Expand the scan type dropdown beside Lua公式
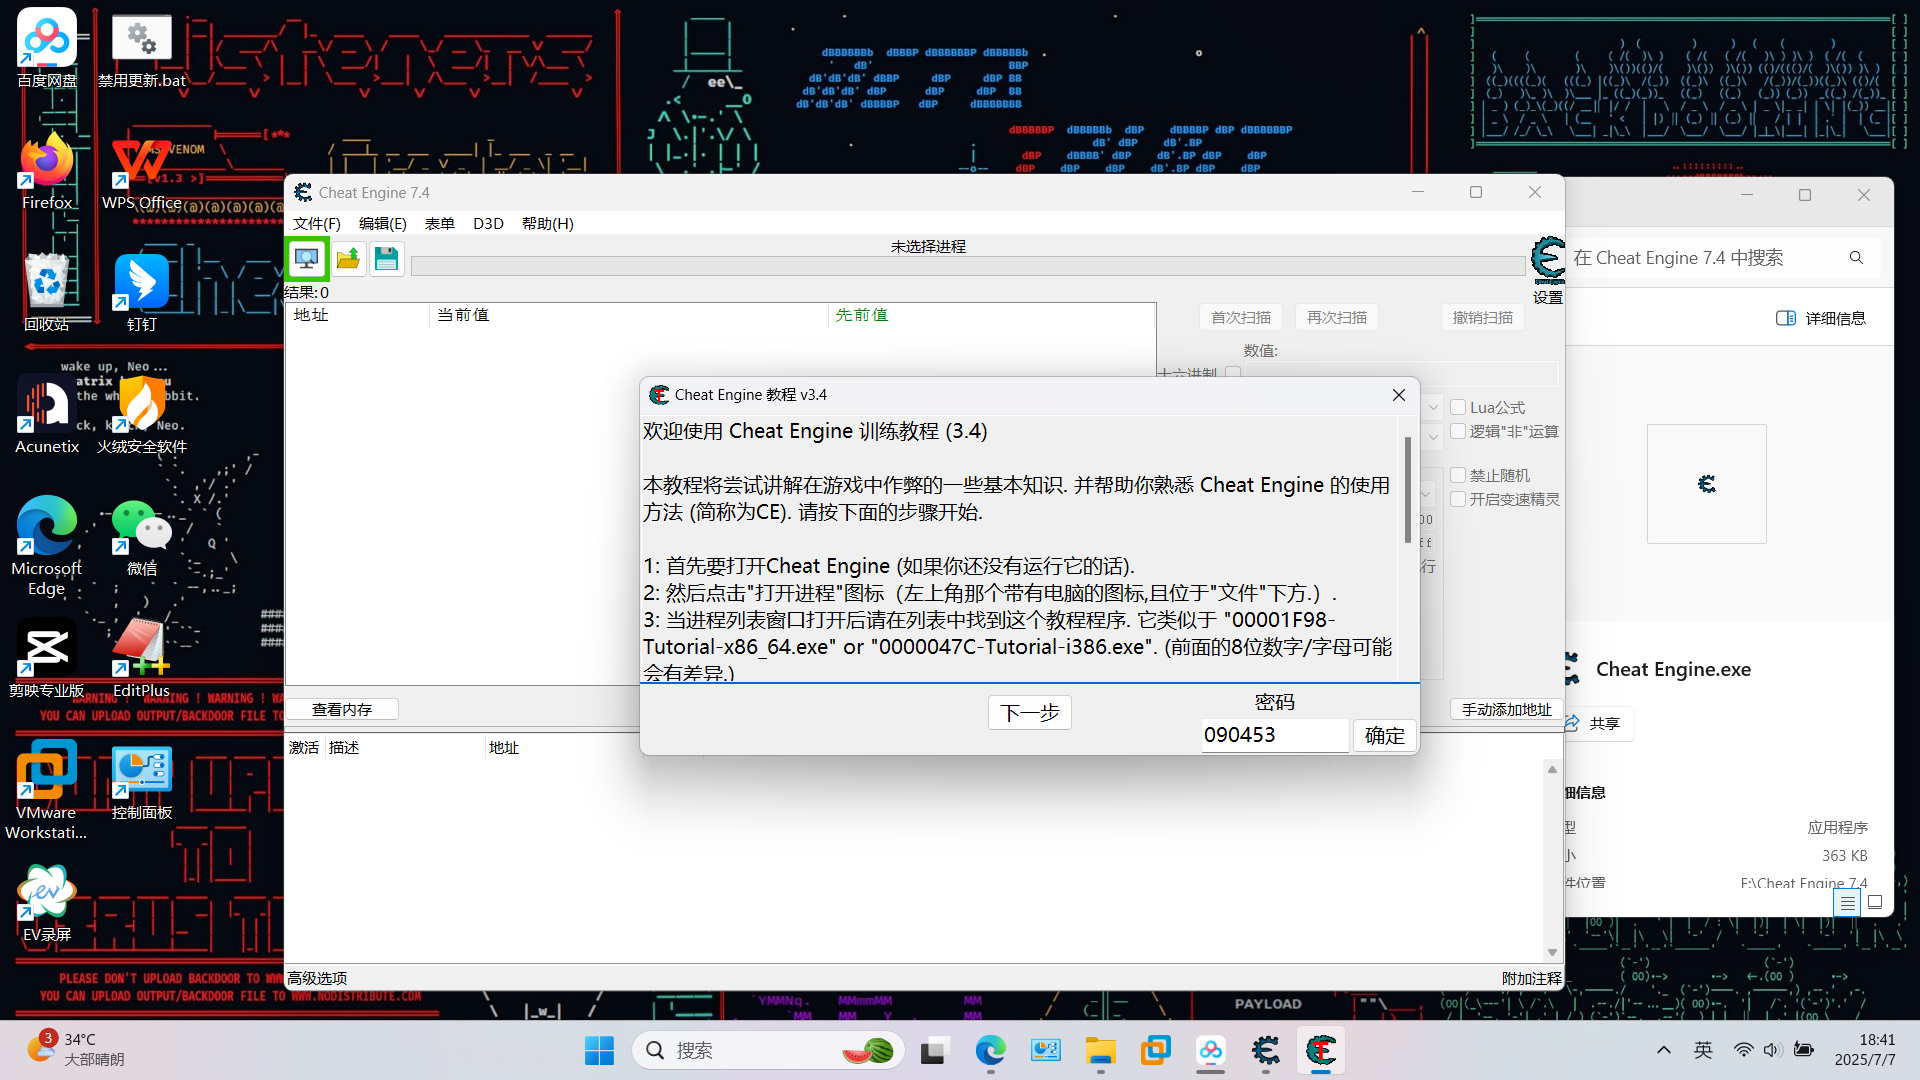 tap(1432, 407)
